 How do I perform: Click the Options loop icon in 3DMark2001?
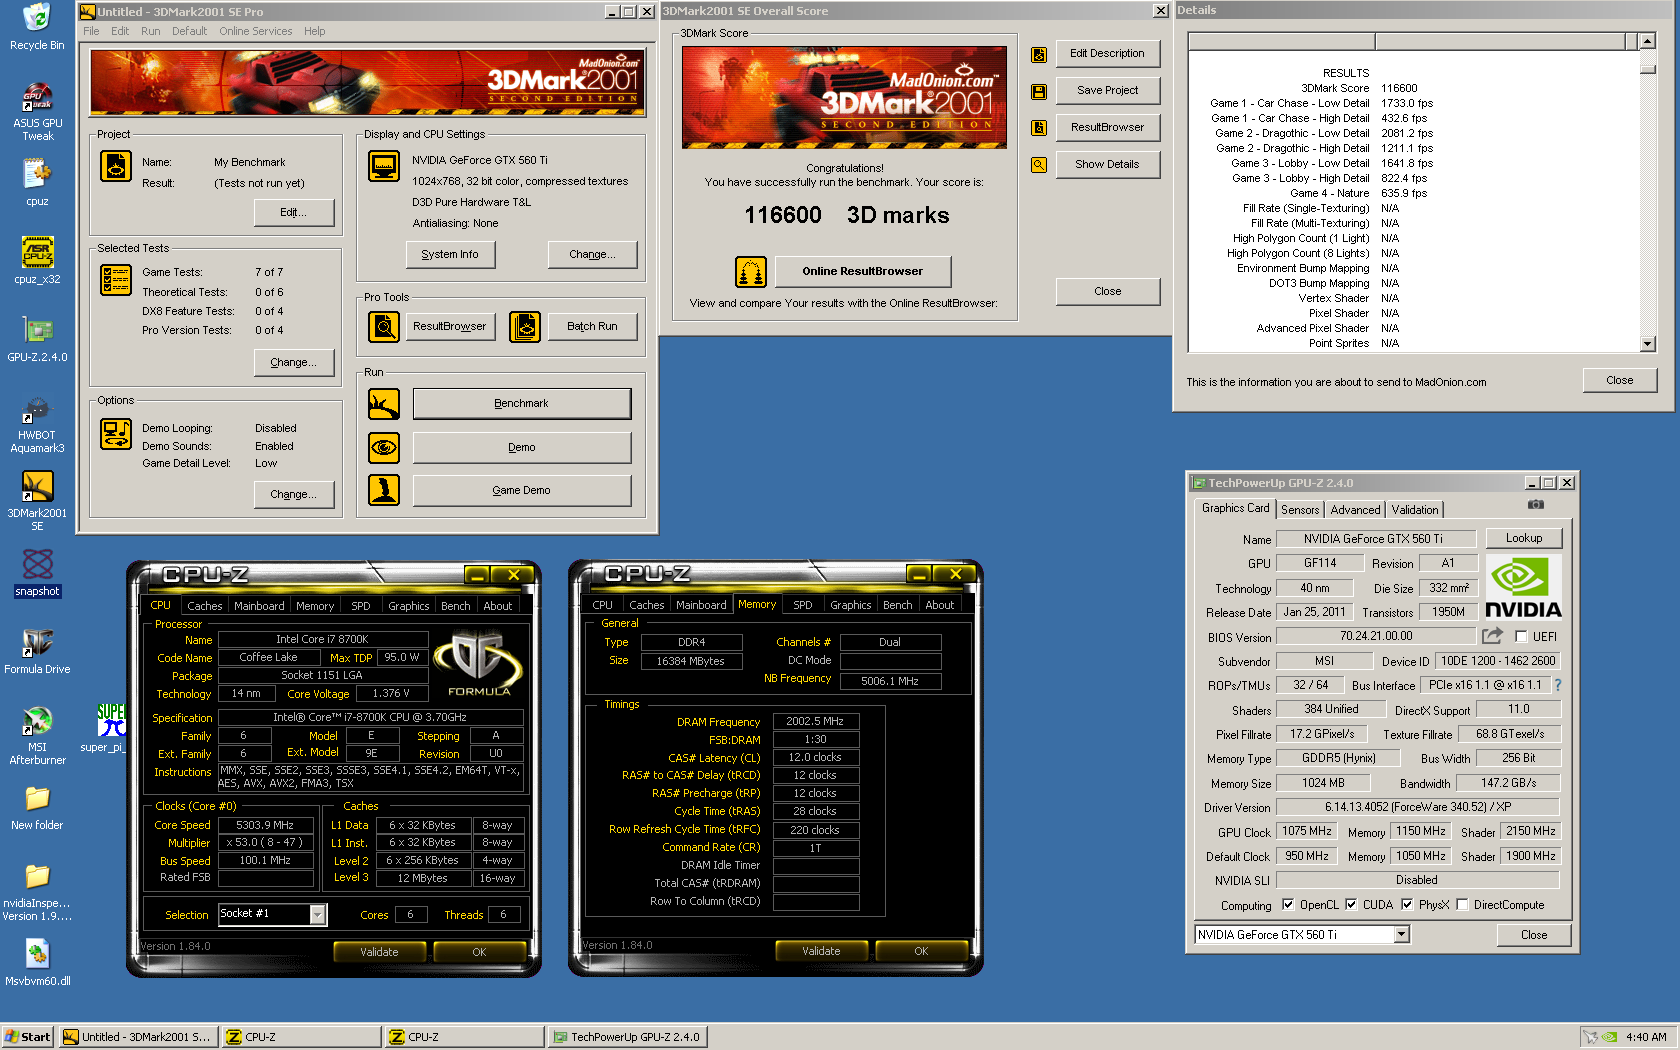click(116, 434)
